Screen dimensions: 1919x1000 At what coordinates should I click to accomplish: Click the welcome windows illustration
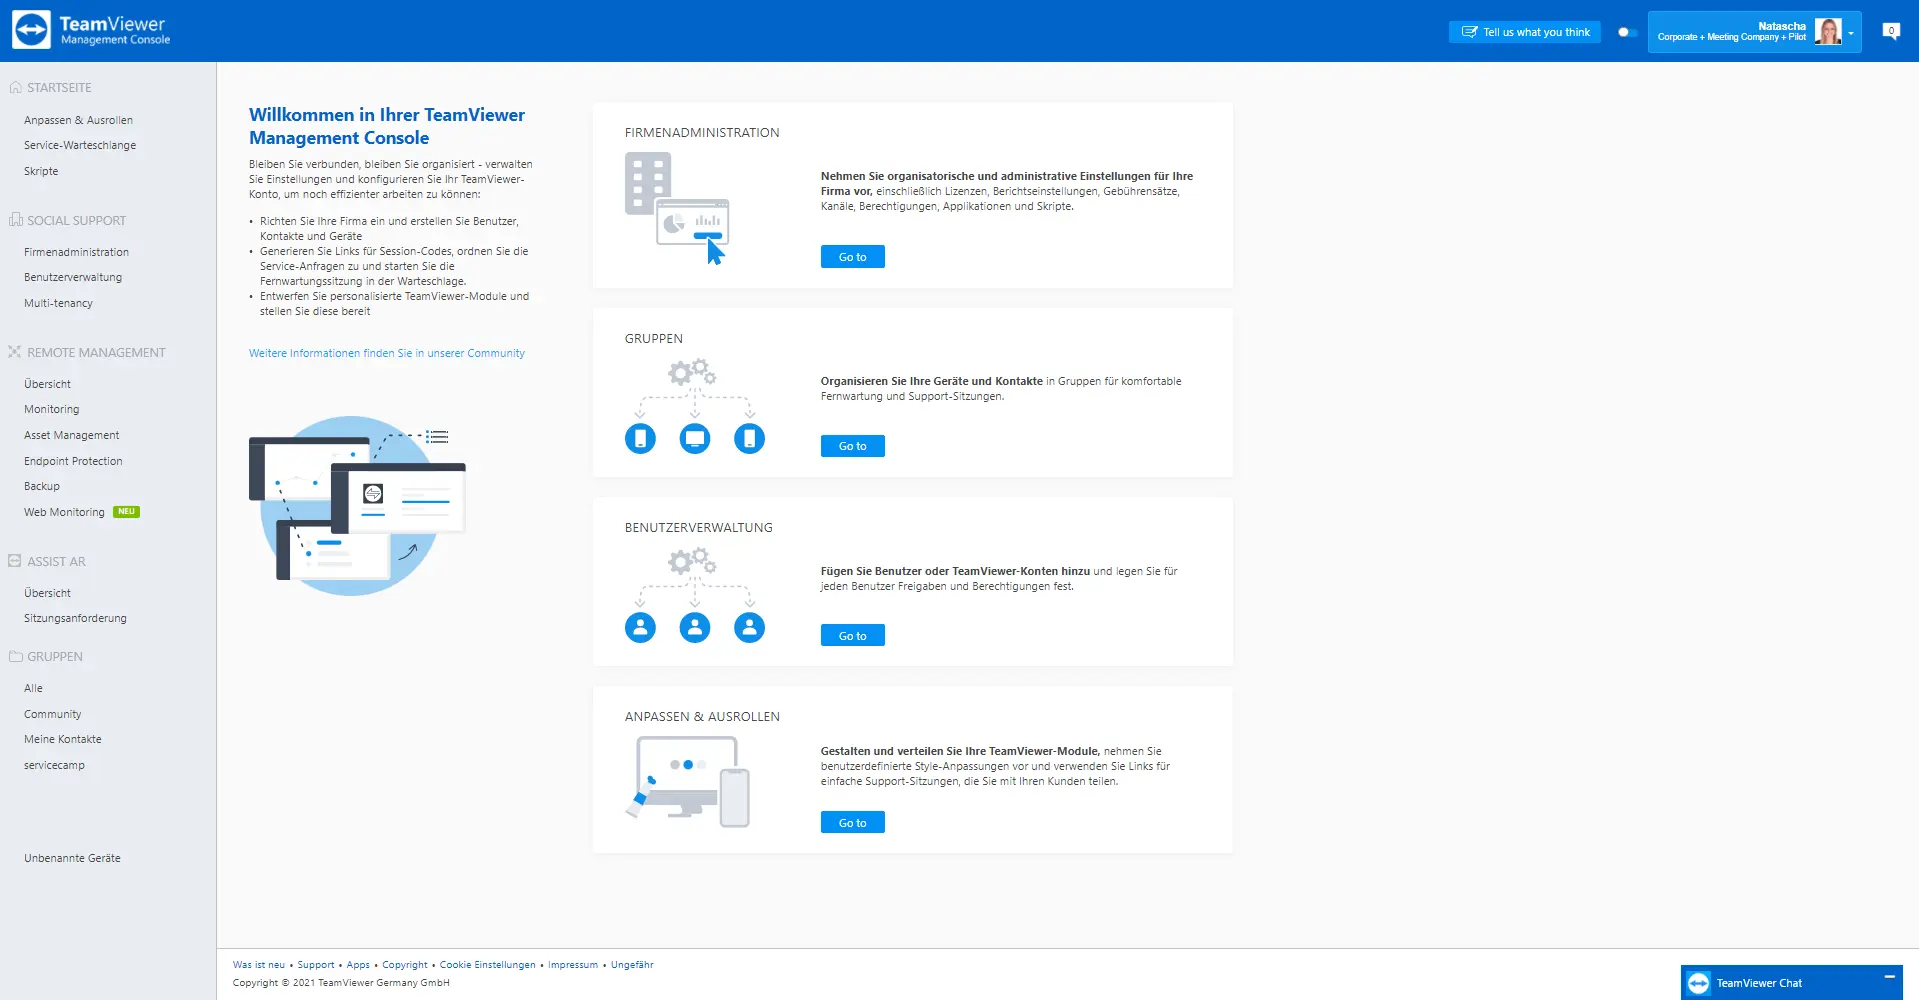[x=357, y=506]
